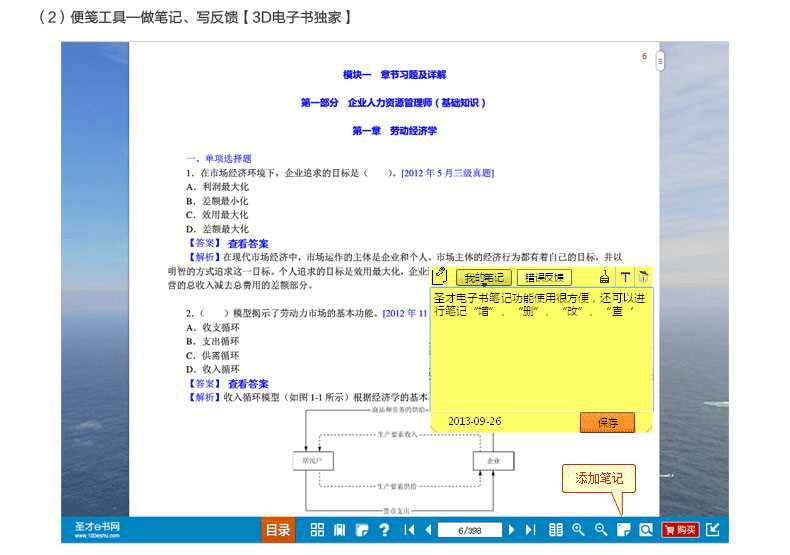Open the search tool in the toolbar

tap(646, 530)
